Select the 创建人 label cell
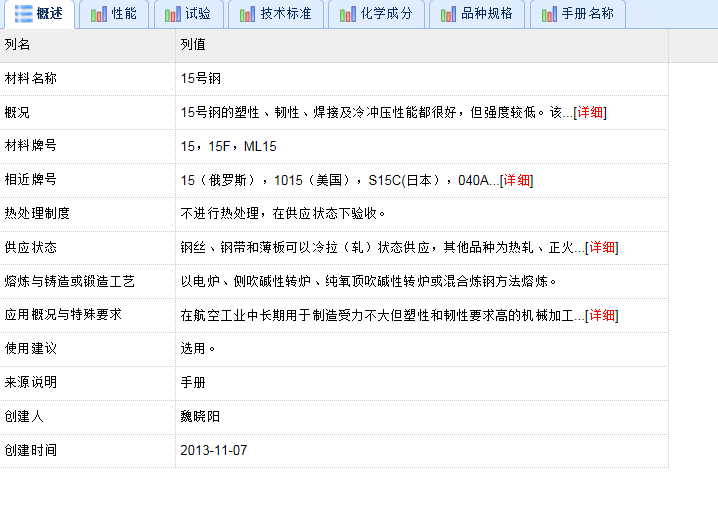This screenshot has width=718, height=507. tap(87, 417)
